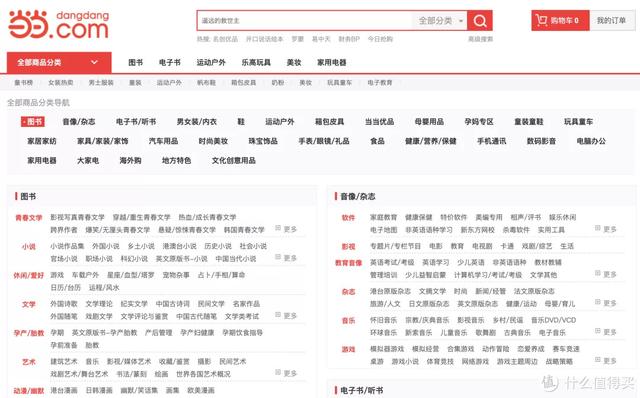Click the 动漫/幽默 red category label
The image size is (640, 398).
[x=29, y=391]
